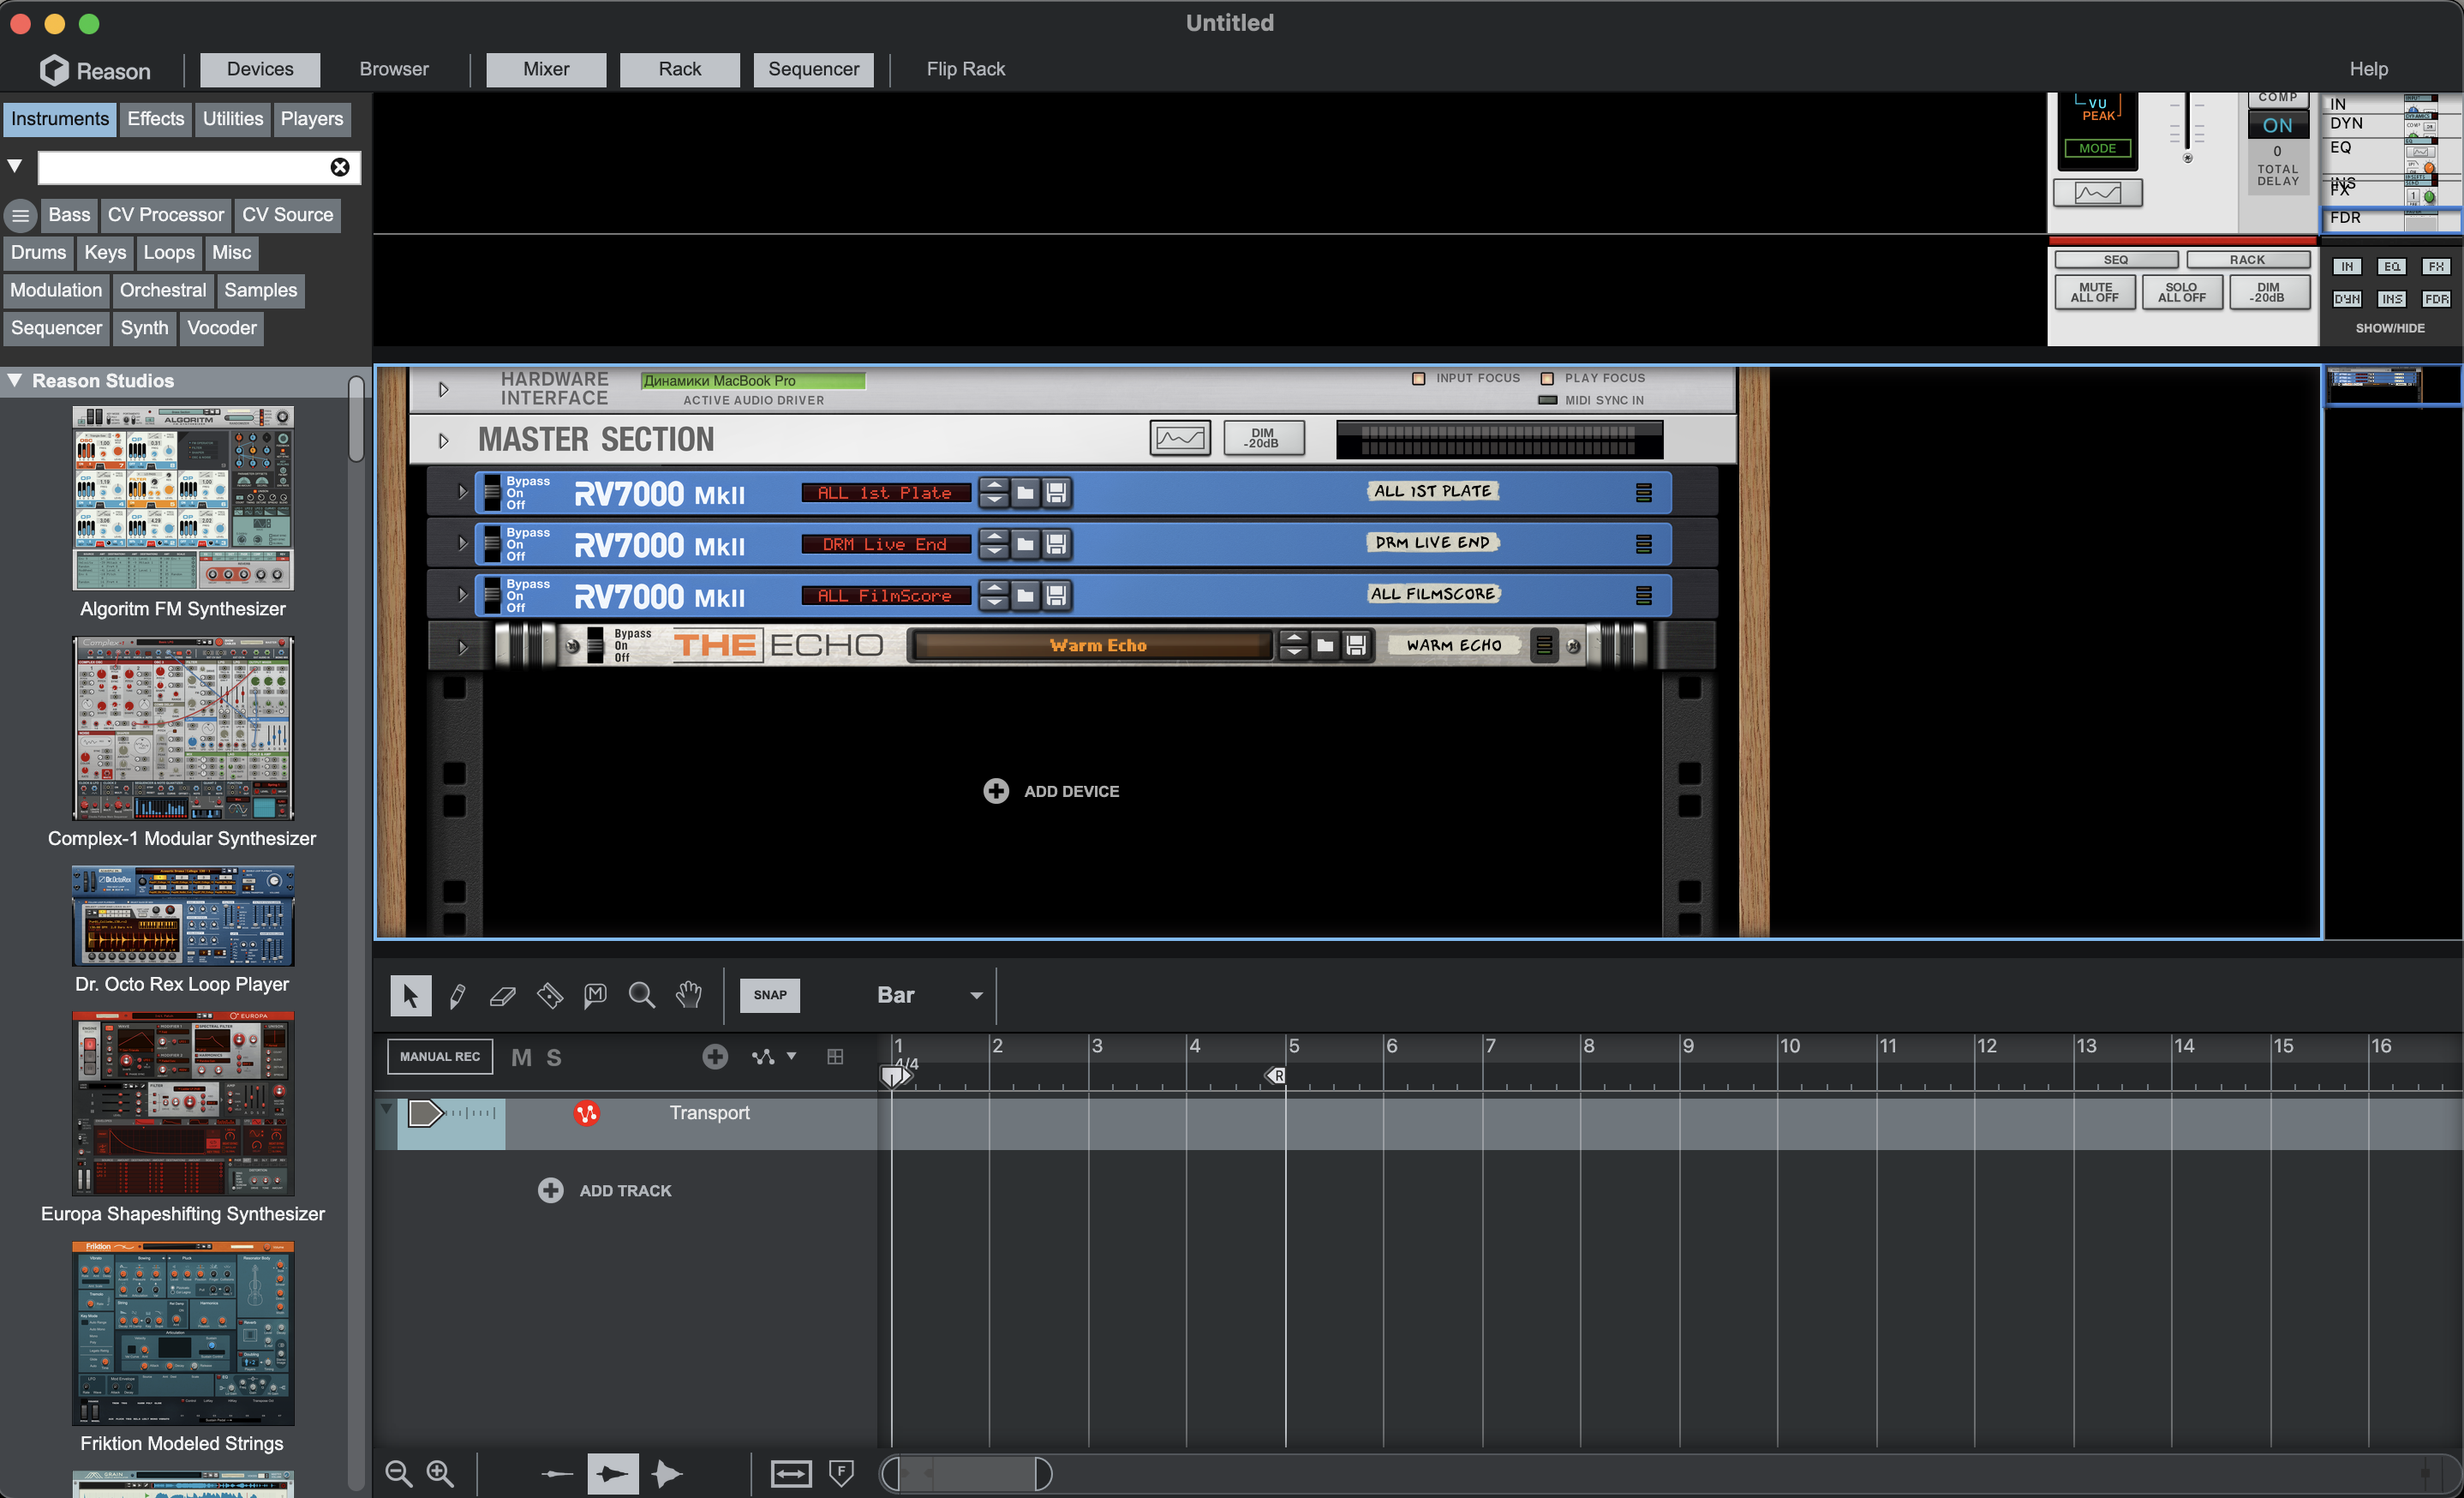This screenshot has height=1498, width=2464.
Task: Browse patch folder on ALL 1st Plate RV7000
Action: pos(1025,493)
